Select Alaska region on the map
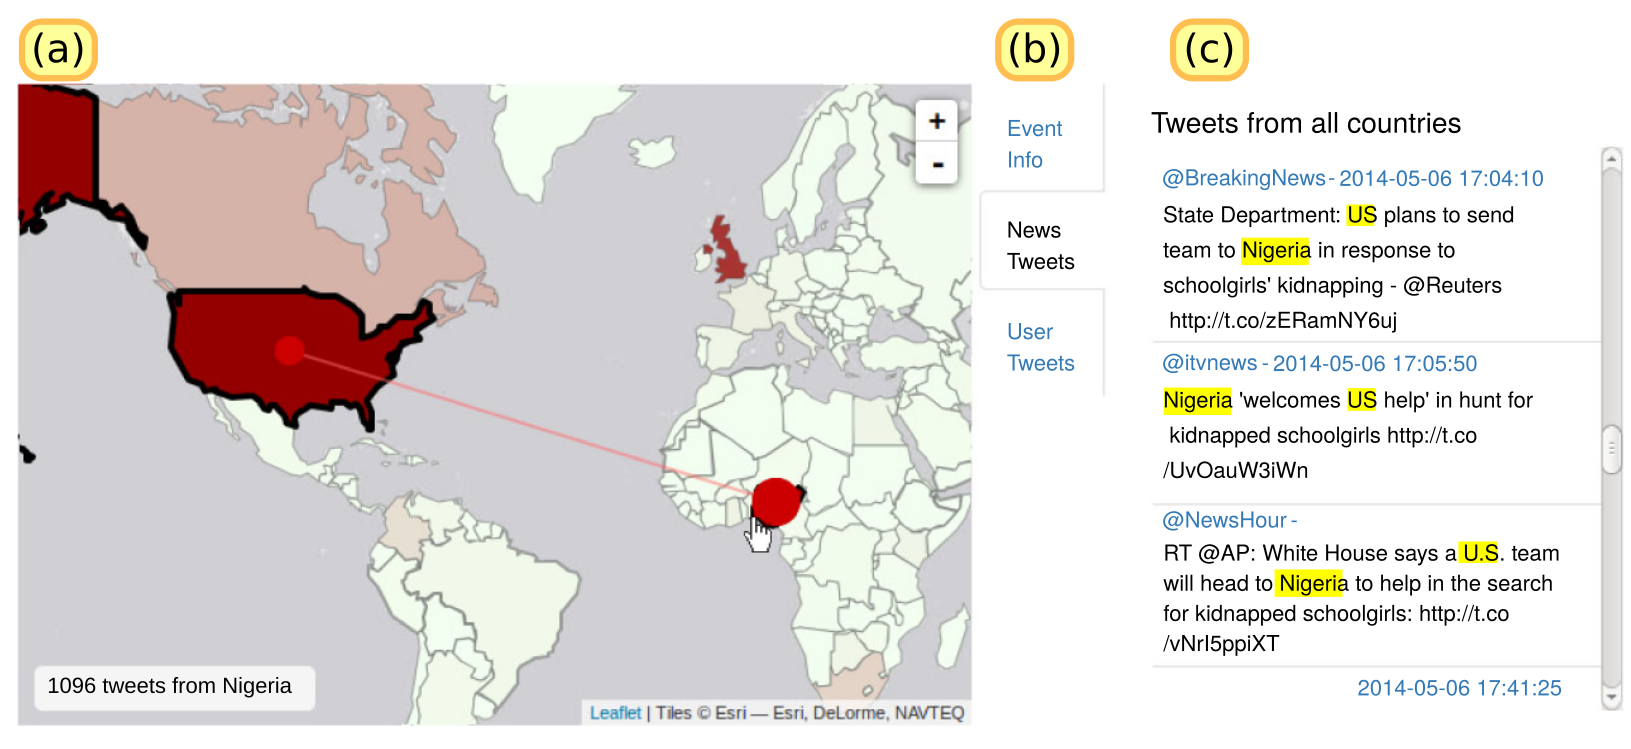Screen dimensions: 1631x749 [x=55, y=150]
